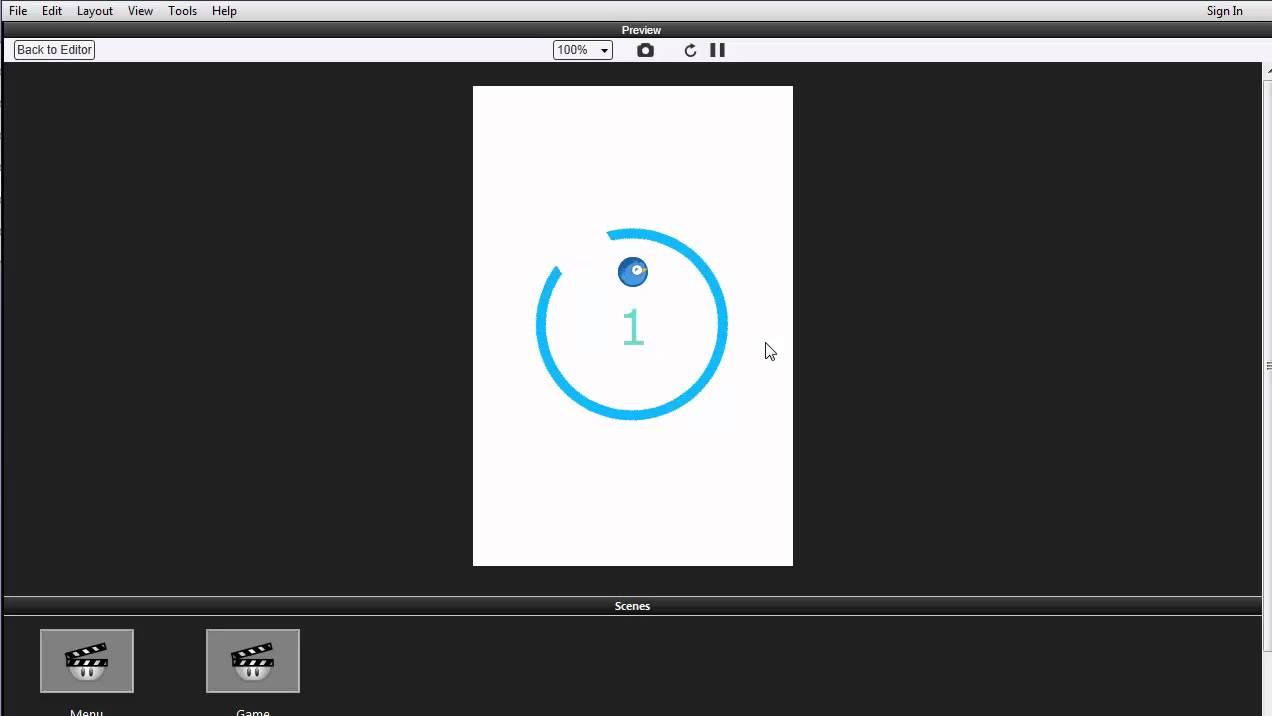The image size is (1272, 716).
Task: Click the score number 1 in preview
Action: [x=632, y=328]
